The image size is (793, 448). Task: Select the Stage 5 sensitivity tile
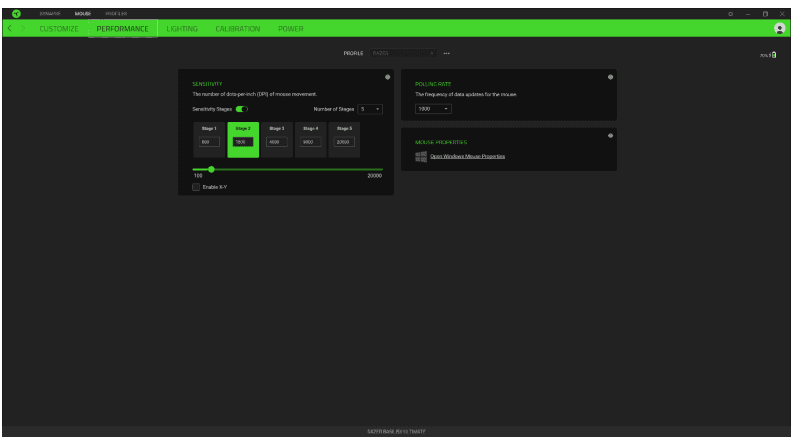[344, 140]
